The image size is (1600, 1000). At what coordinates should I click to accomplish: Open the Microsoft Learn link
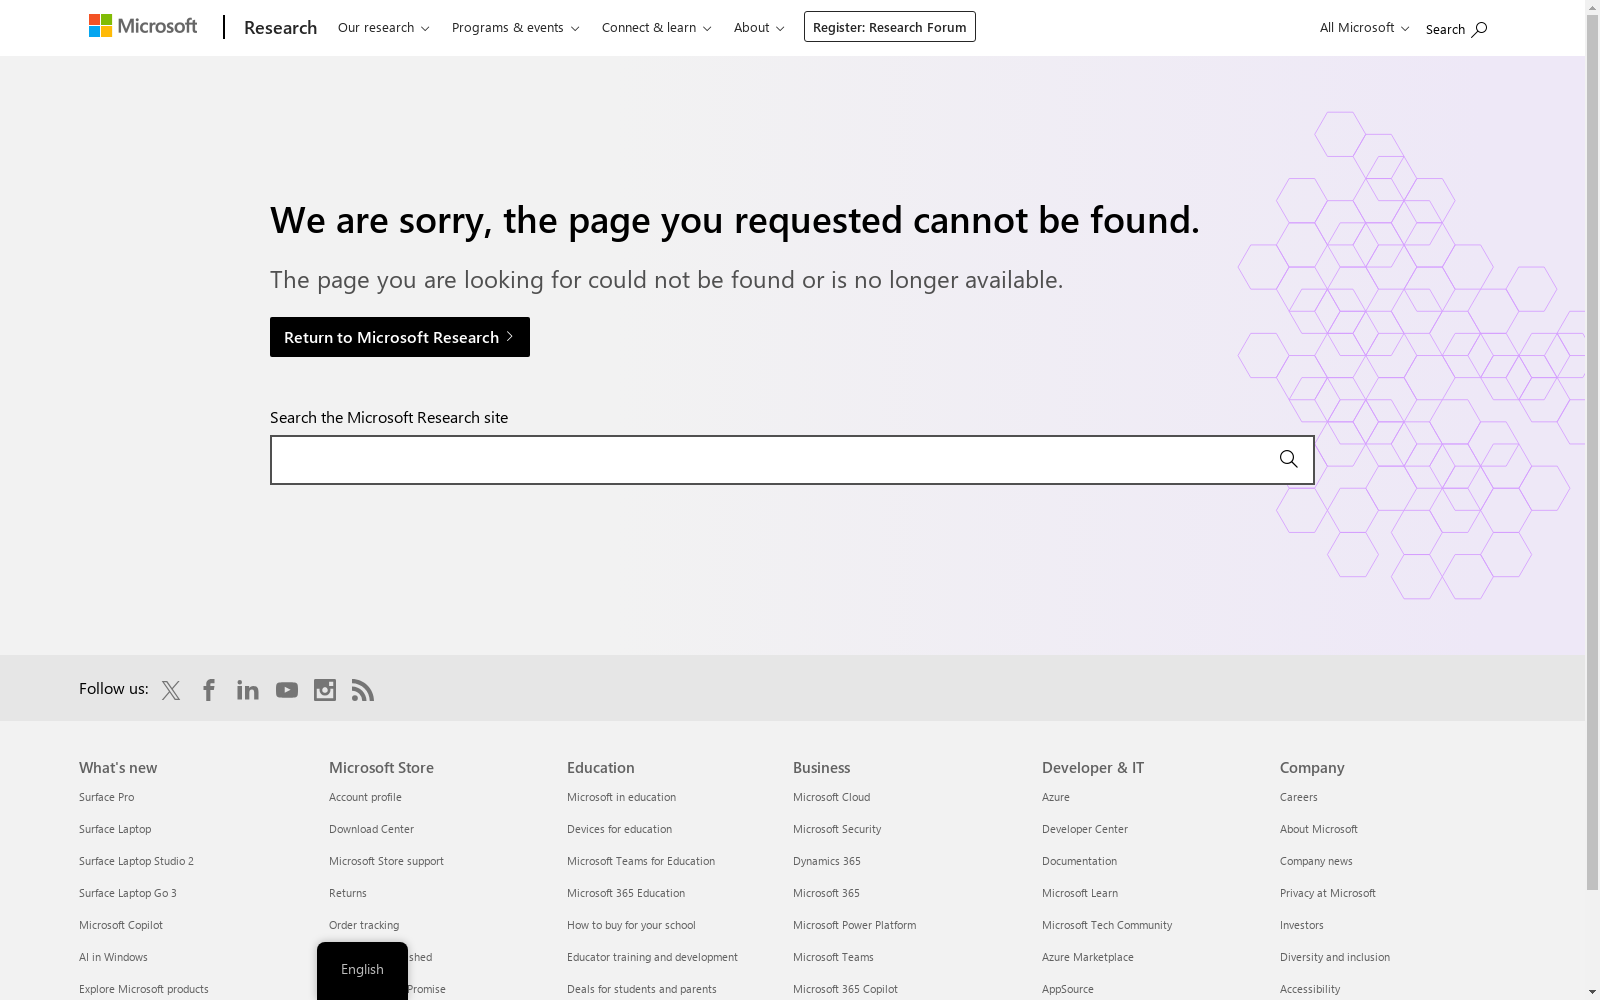(x=1080, y=893)
